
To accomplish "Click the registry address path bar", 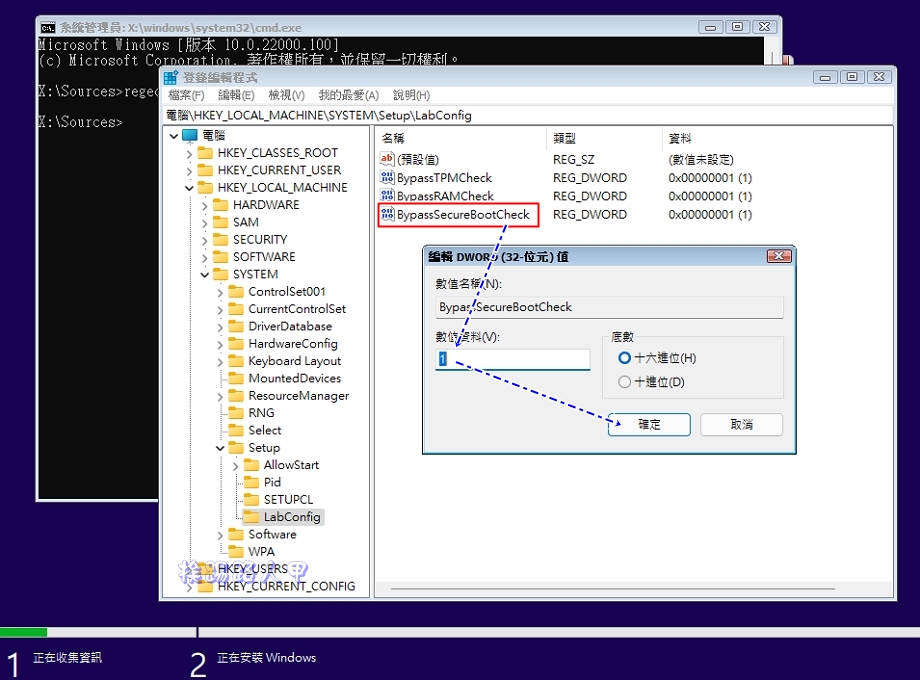I will tap(528, 116).
